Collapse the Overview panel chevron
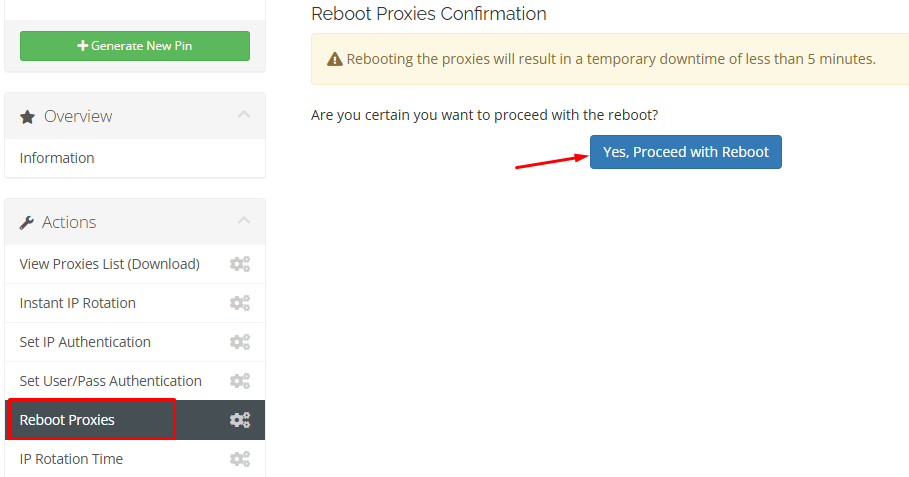909x477 pixels. [x=244, y=115]
